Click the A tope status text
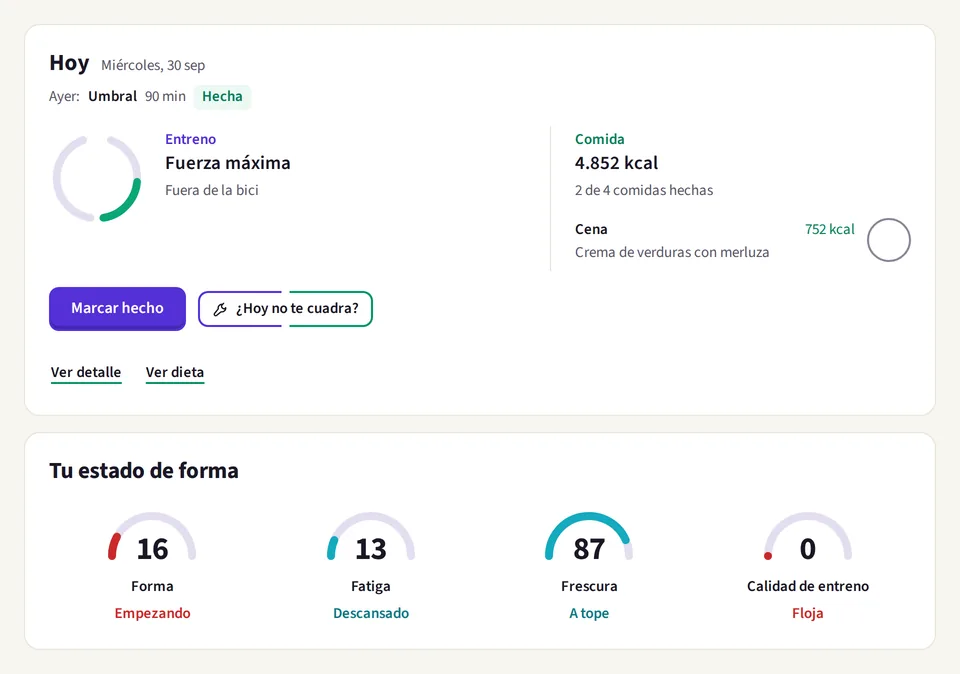The width and height of the screenshot is (960, 674). point(589,613)
